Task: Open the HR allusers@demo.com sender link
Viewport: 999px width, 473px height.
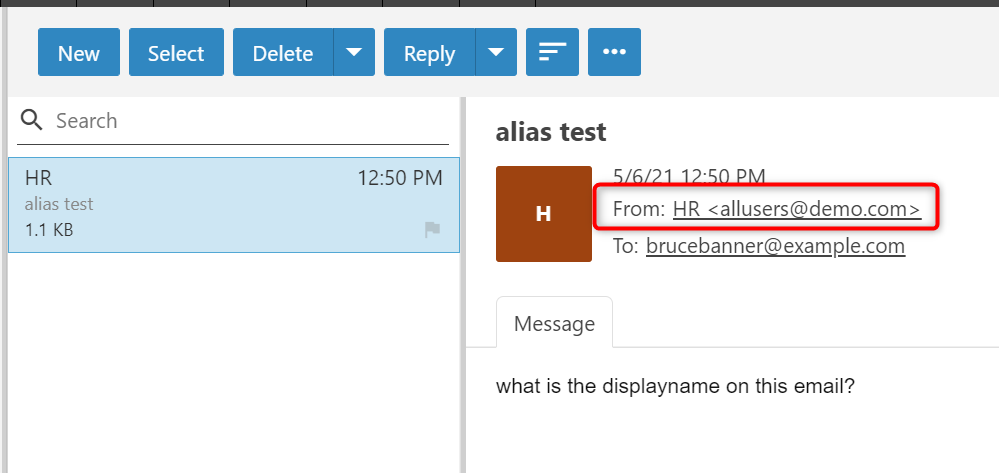Action: [x=796, y=208]
